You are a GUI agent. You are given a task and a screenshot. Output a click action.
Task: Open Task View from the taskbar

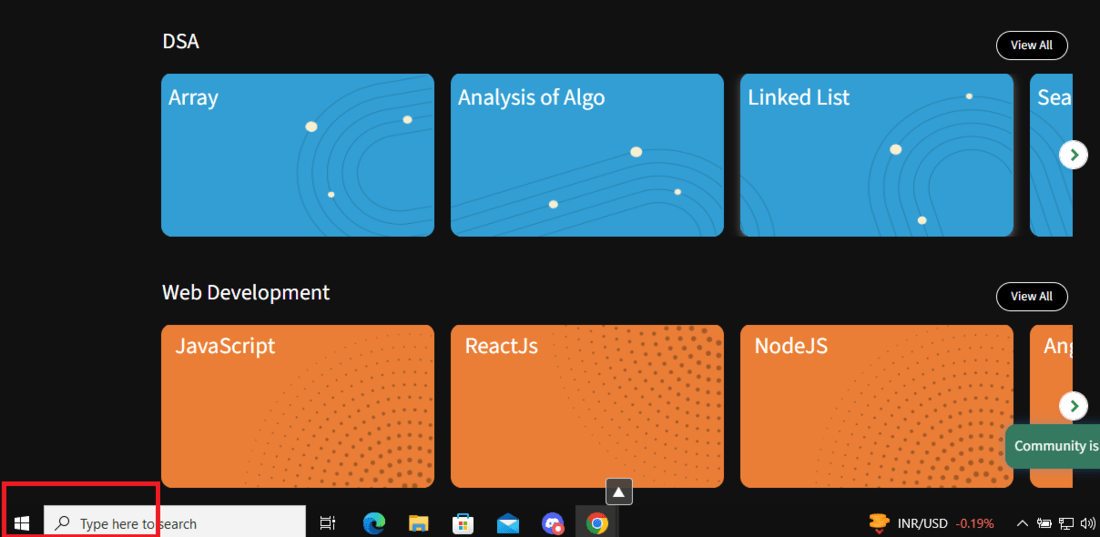coord(327,523)
